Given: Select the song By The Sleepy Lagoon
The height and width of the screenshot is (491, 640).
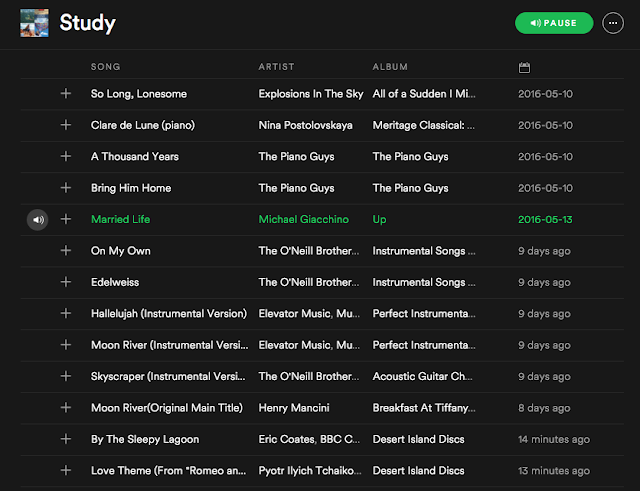Looking at the screenshot, I should (x=145, y=440).
